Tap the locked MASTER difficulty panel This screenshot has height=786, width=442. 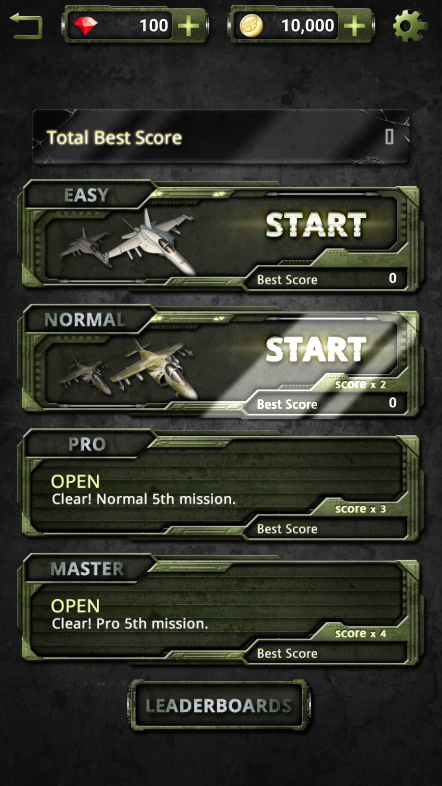coord(220,608)
